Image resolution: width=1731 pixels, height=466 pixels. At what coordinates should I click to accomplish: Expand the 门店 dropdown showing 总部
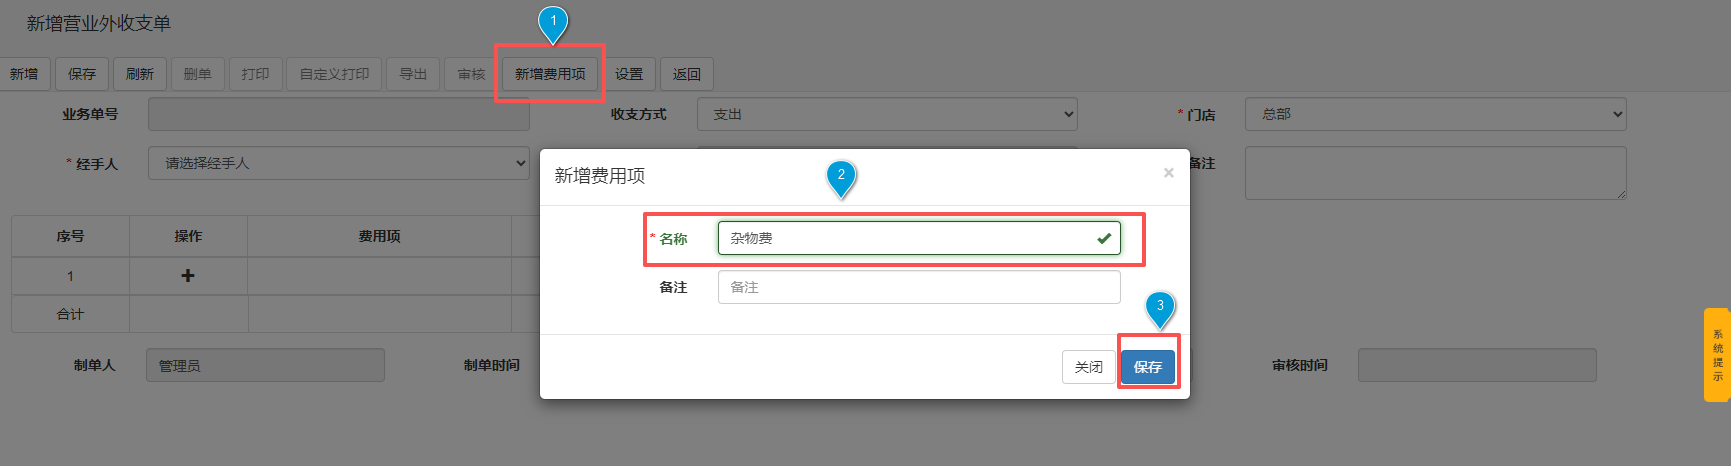(x=1434, y=114)
